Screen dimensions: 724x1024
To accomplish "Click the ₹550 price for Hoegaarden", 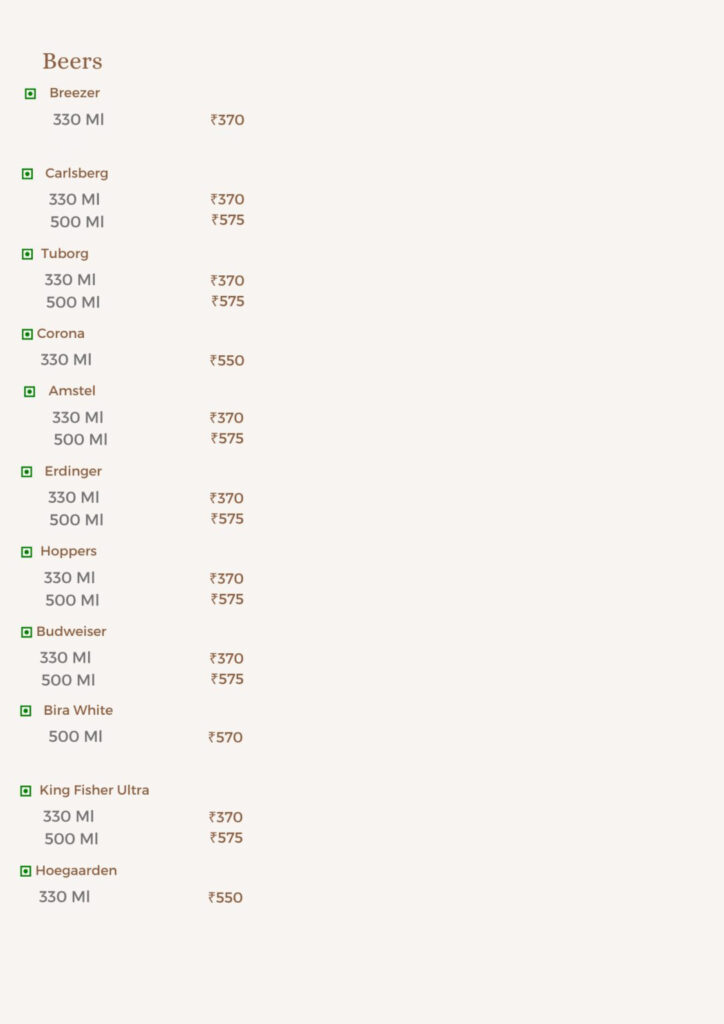I will (x=226, y=898).
